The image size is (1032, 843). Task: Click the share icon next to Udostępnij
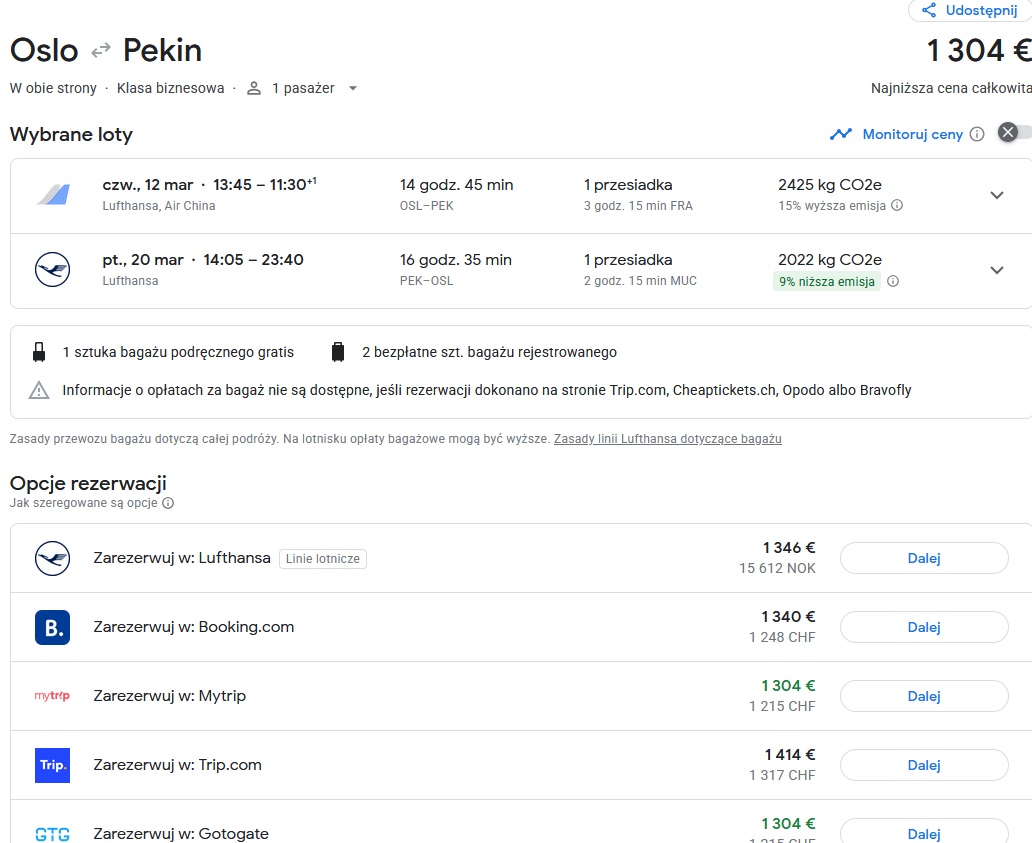(929, 11)
